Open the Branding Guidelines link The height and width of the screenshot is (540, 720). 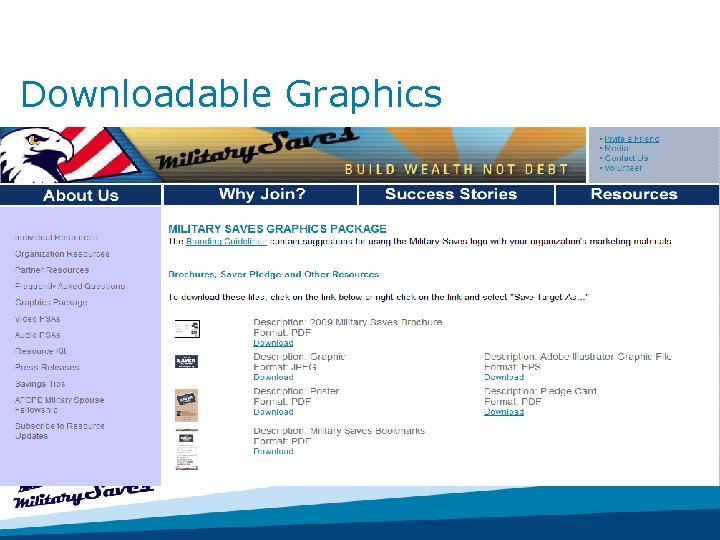pos(226,242)
